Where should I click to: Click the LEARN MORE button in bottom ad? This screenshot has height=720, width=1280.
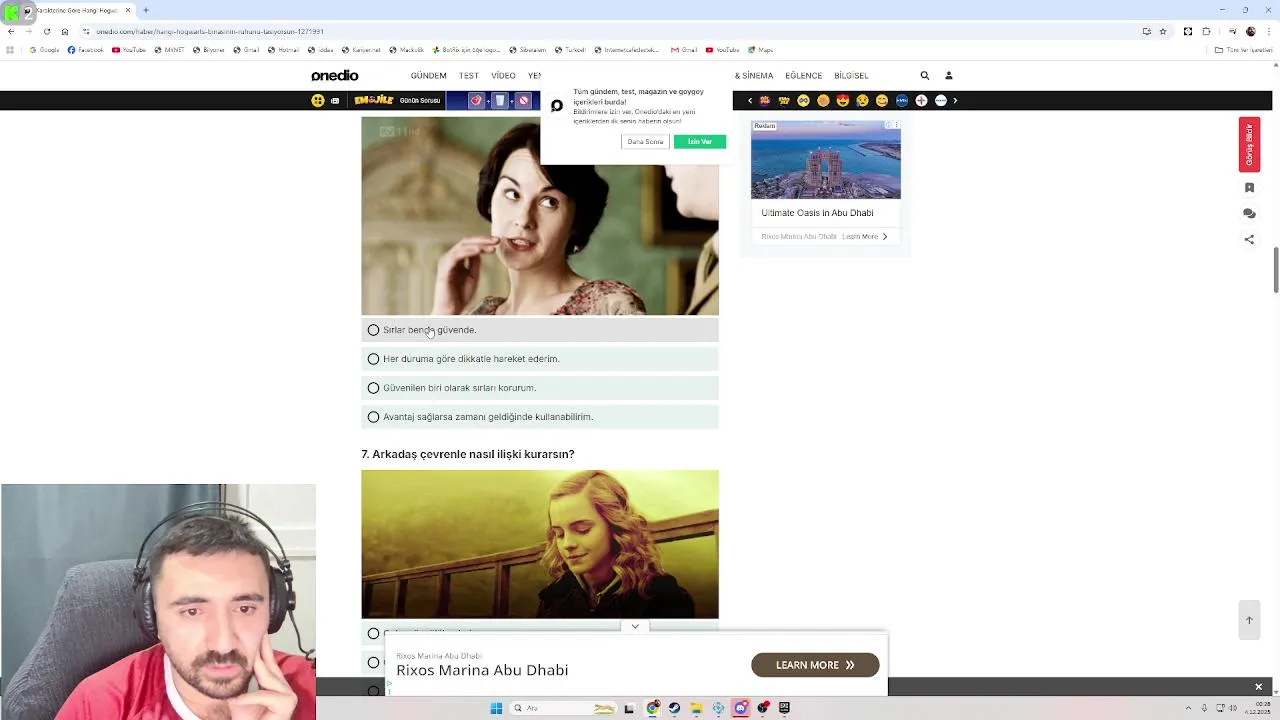point(815,665)
